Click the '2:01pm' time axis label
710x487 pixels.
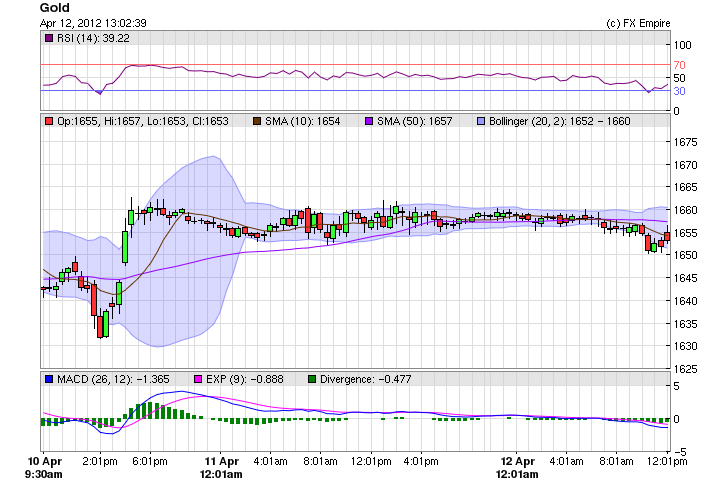pyautogui.click(x=100, y=461)
